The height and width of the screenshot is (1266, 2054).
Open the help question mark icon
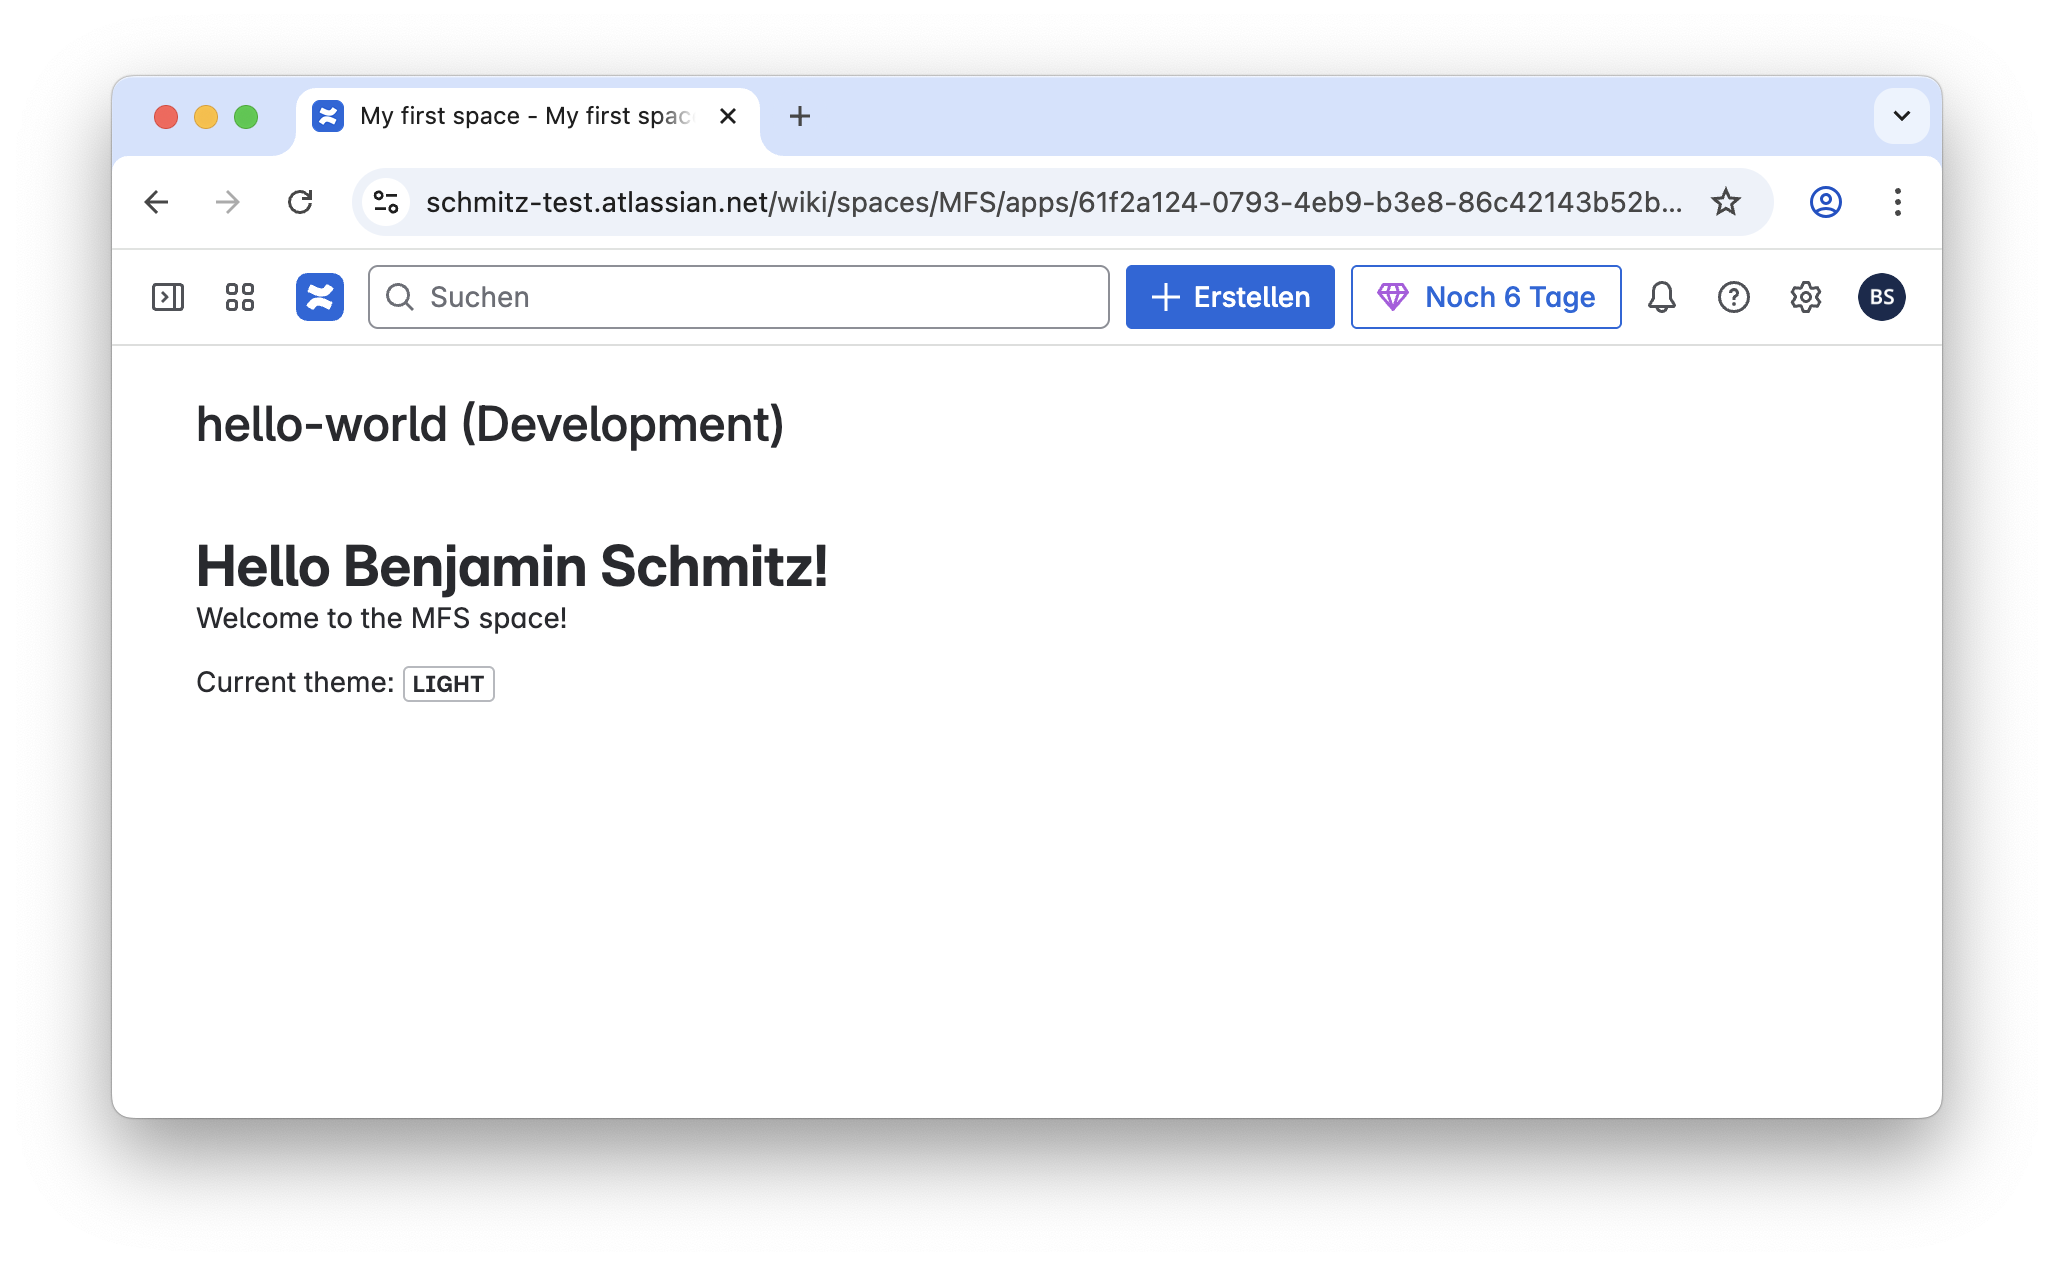pyautogui.click(x=1734, y=297)
